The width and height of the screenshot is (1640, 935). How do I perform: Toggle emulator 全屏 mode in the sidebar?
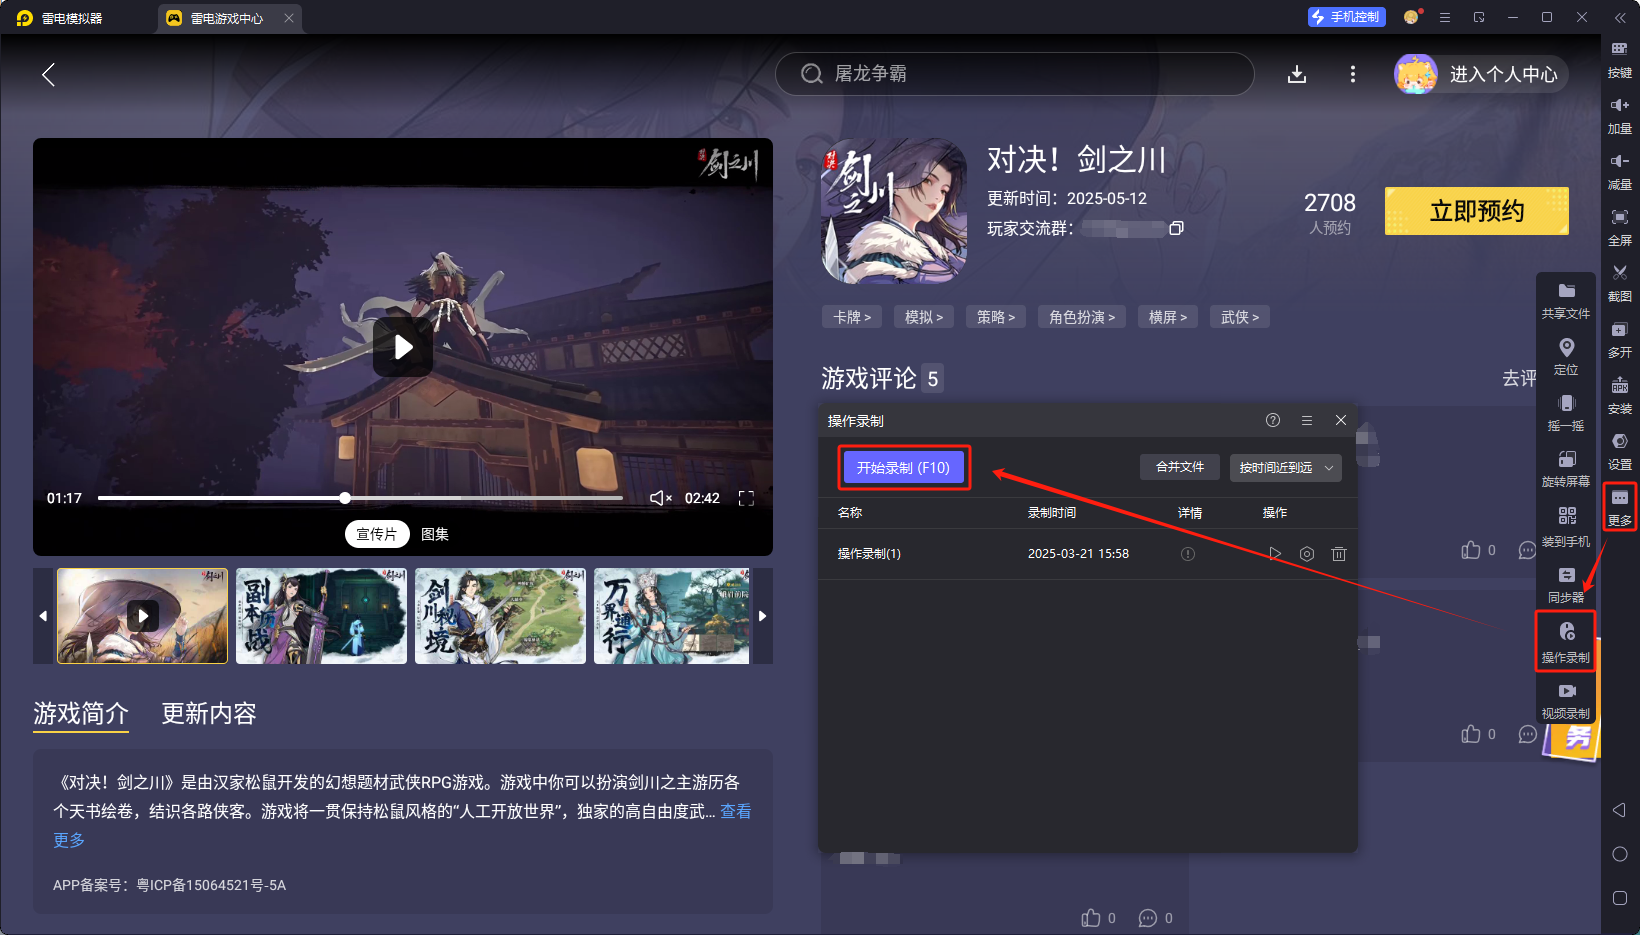(x=1619, y=228)
